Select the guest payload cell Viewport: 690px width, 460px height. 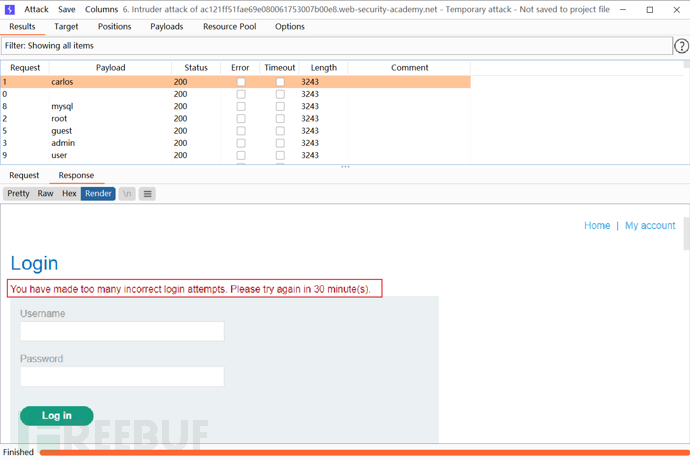[110, 131]
